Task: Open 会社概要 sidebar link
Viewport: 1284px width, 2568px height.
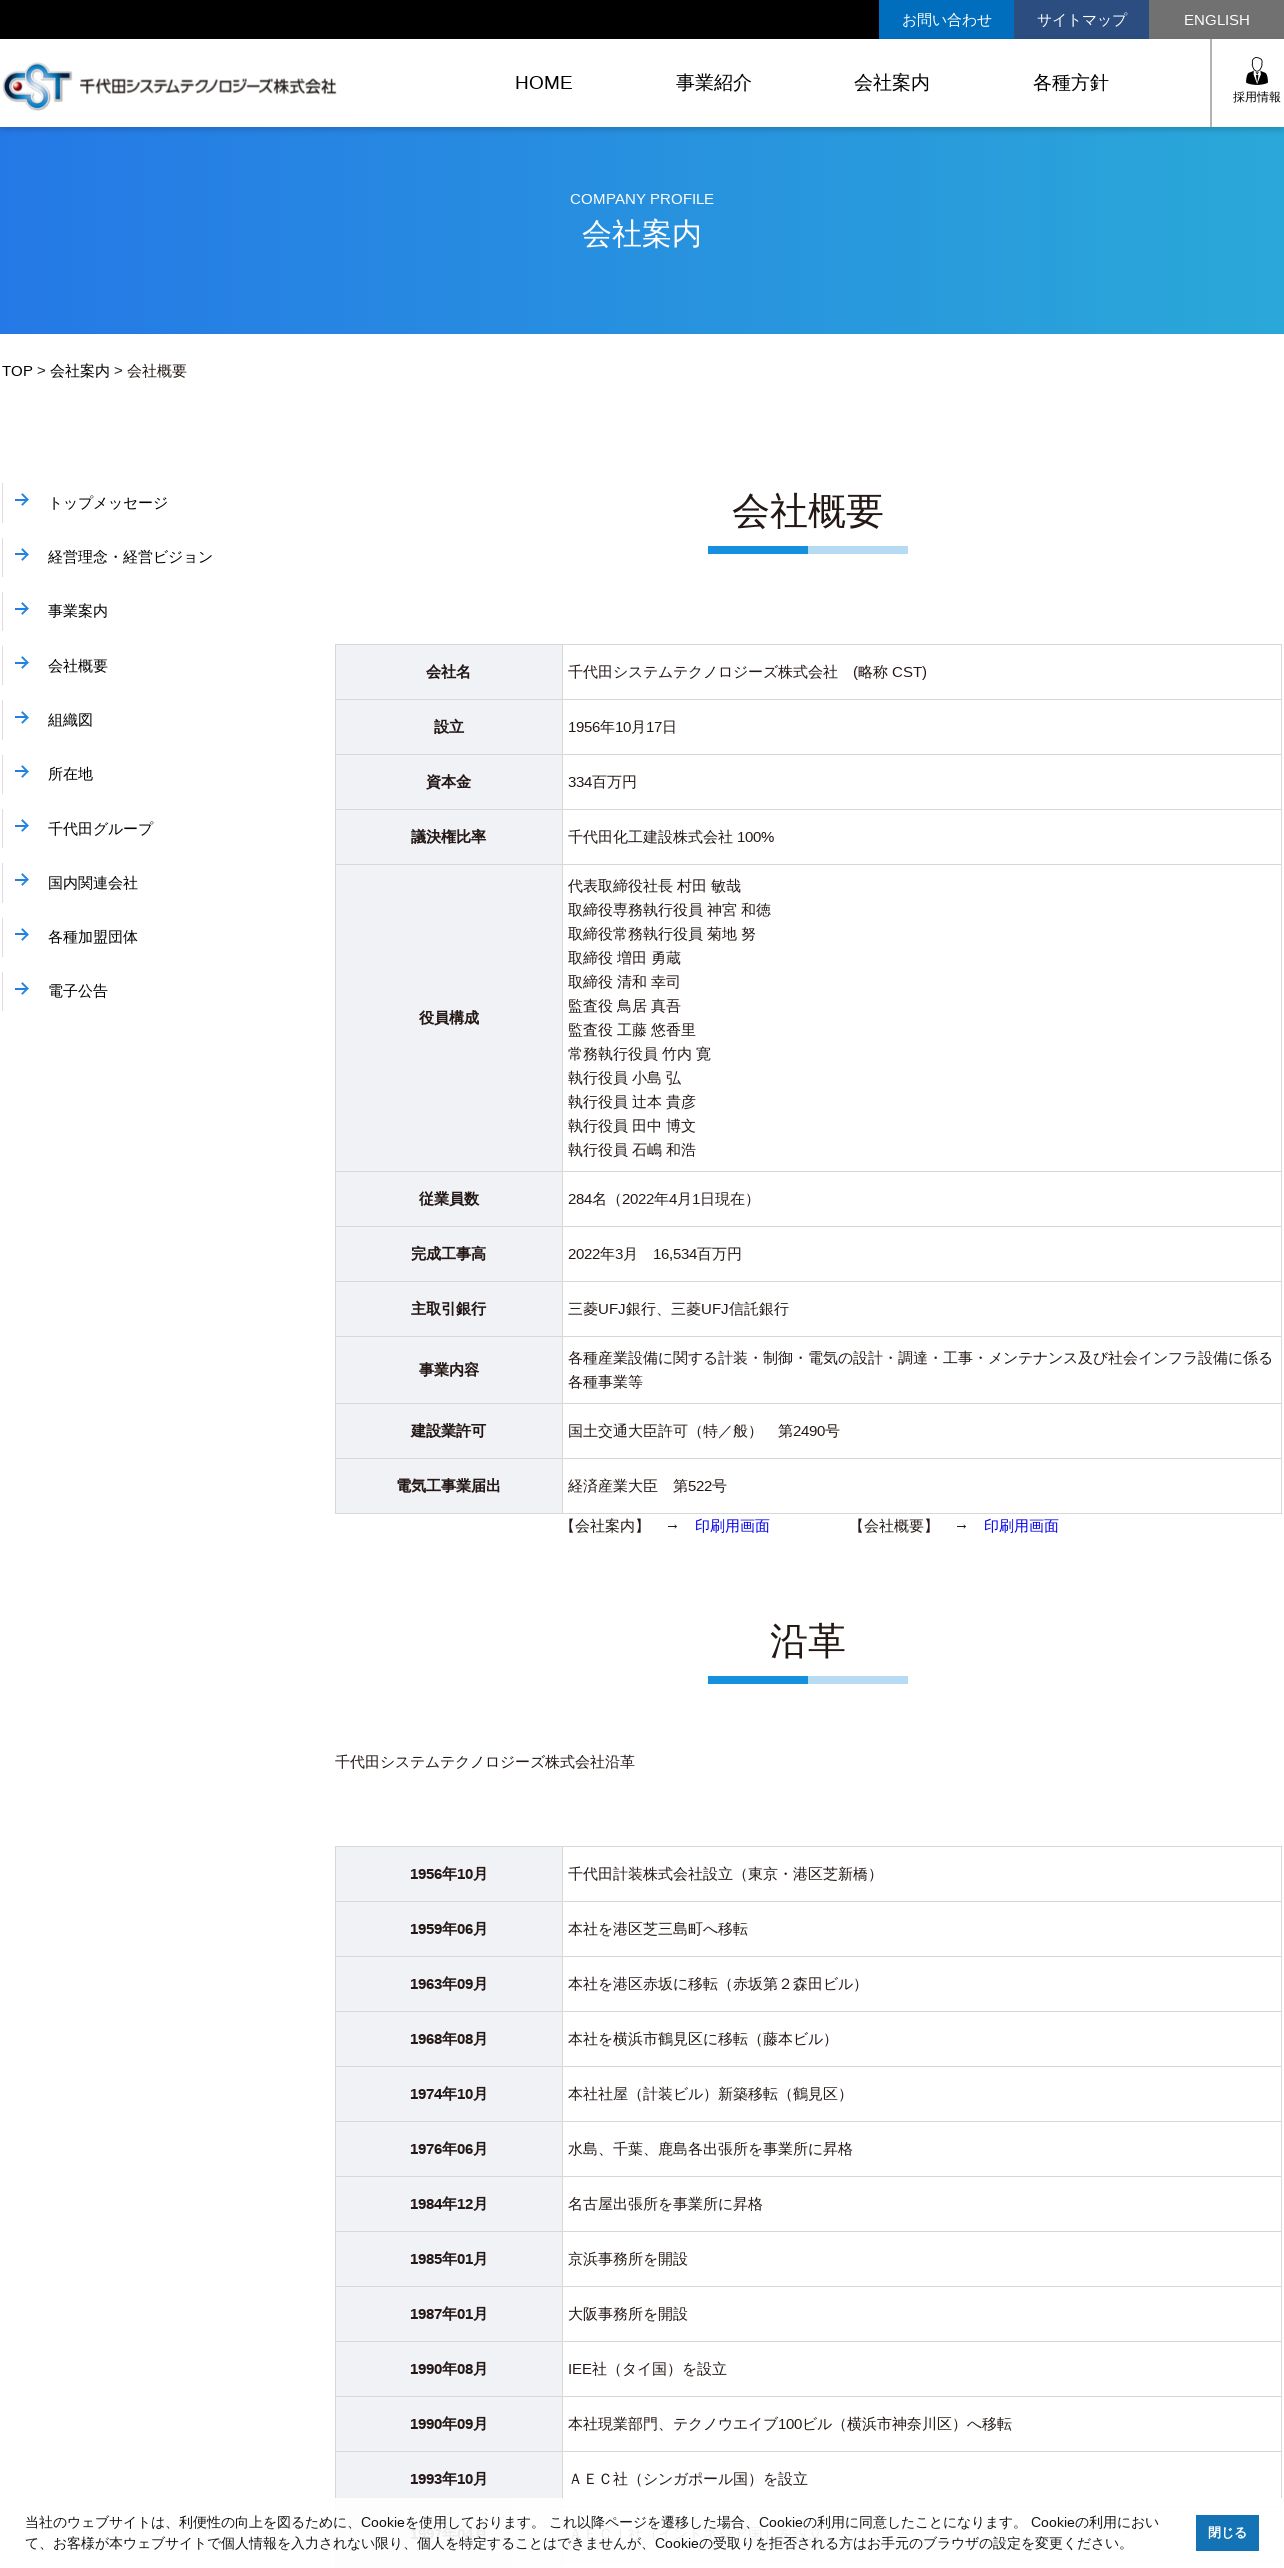Action: coord(78,666)
